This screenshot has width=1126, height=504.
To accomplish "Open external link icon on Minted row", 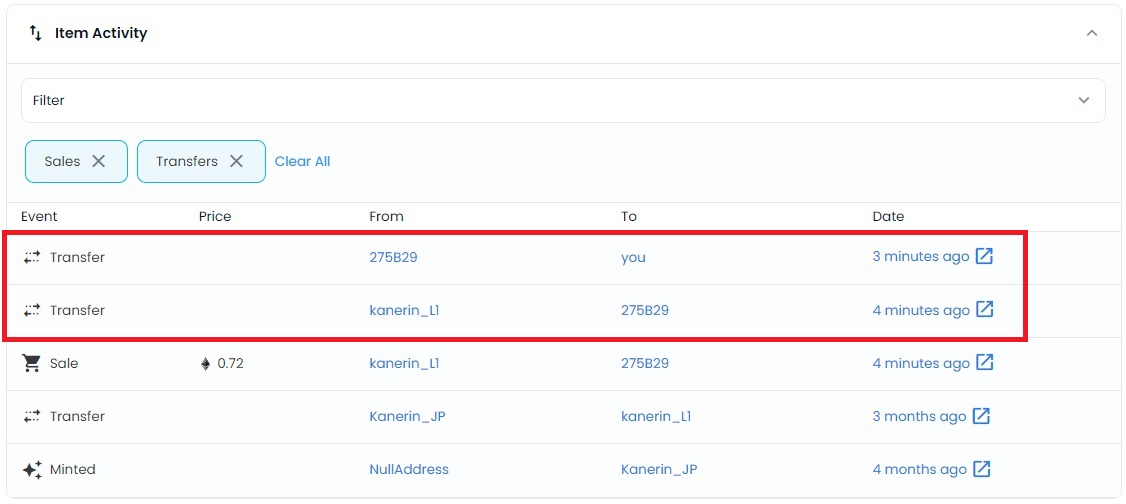I will click(x=981, y=469).
